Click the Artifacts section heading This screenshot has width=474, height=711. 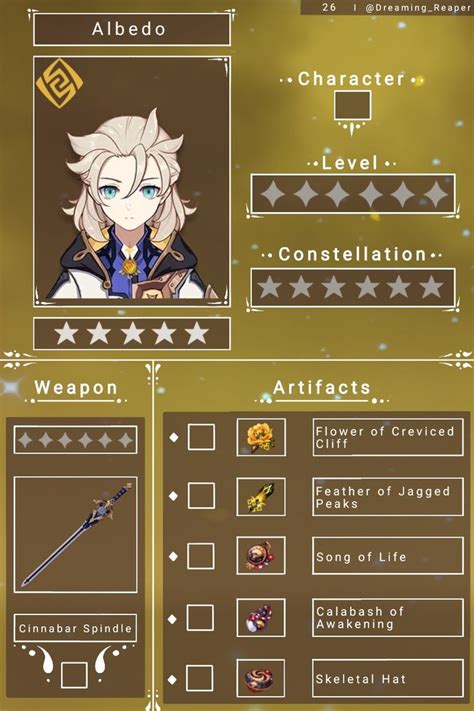tap(322, 388)
